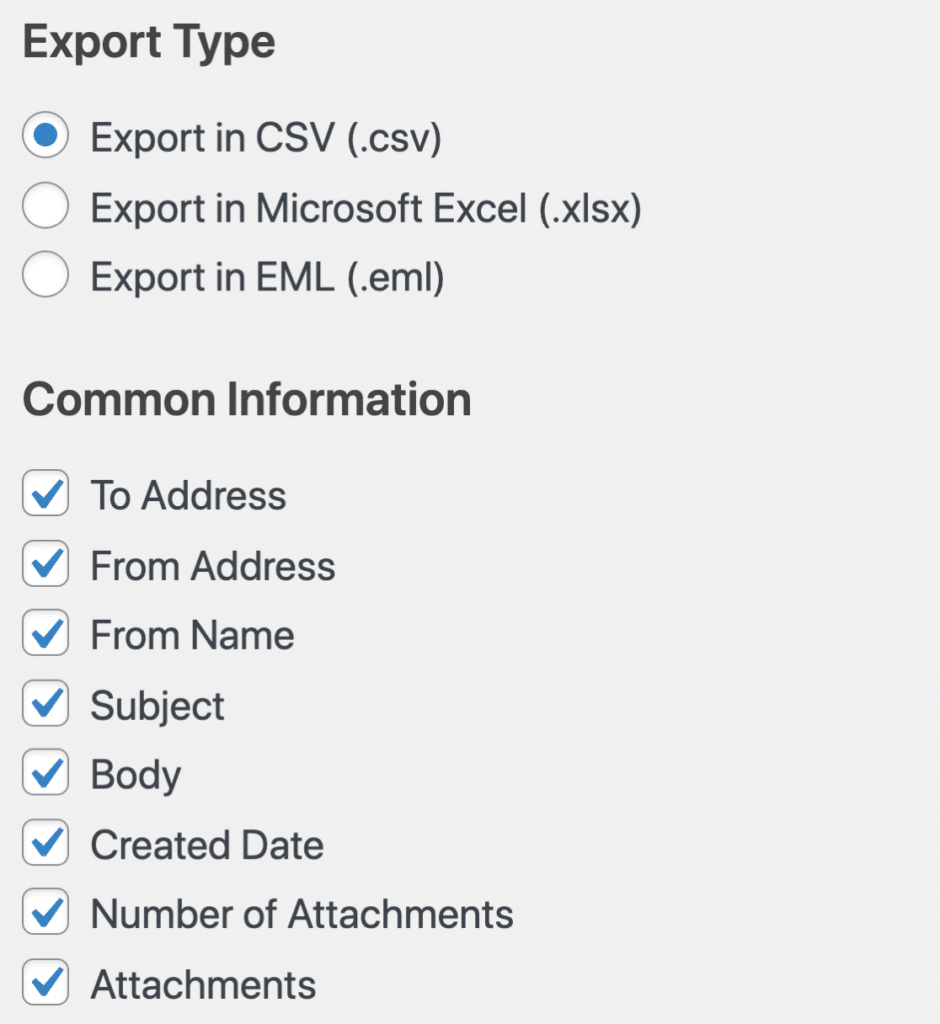940x1024 pixels.
Task: Disable the From Name field
Action: pyautogui.click(x=45, y=633)
